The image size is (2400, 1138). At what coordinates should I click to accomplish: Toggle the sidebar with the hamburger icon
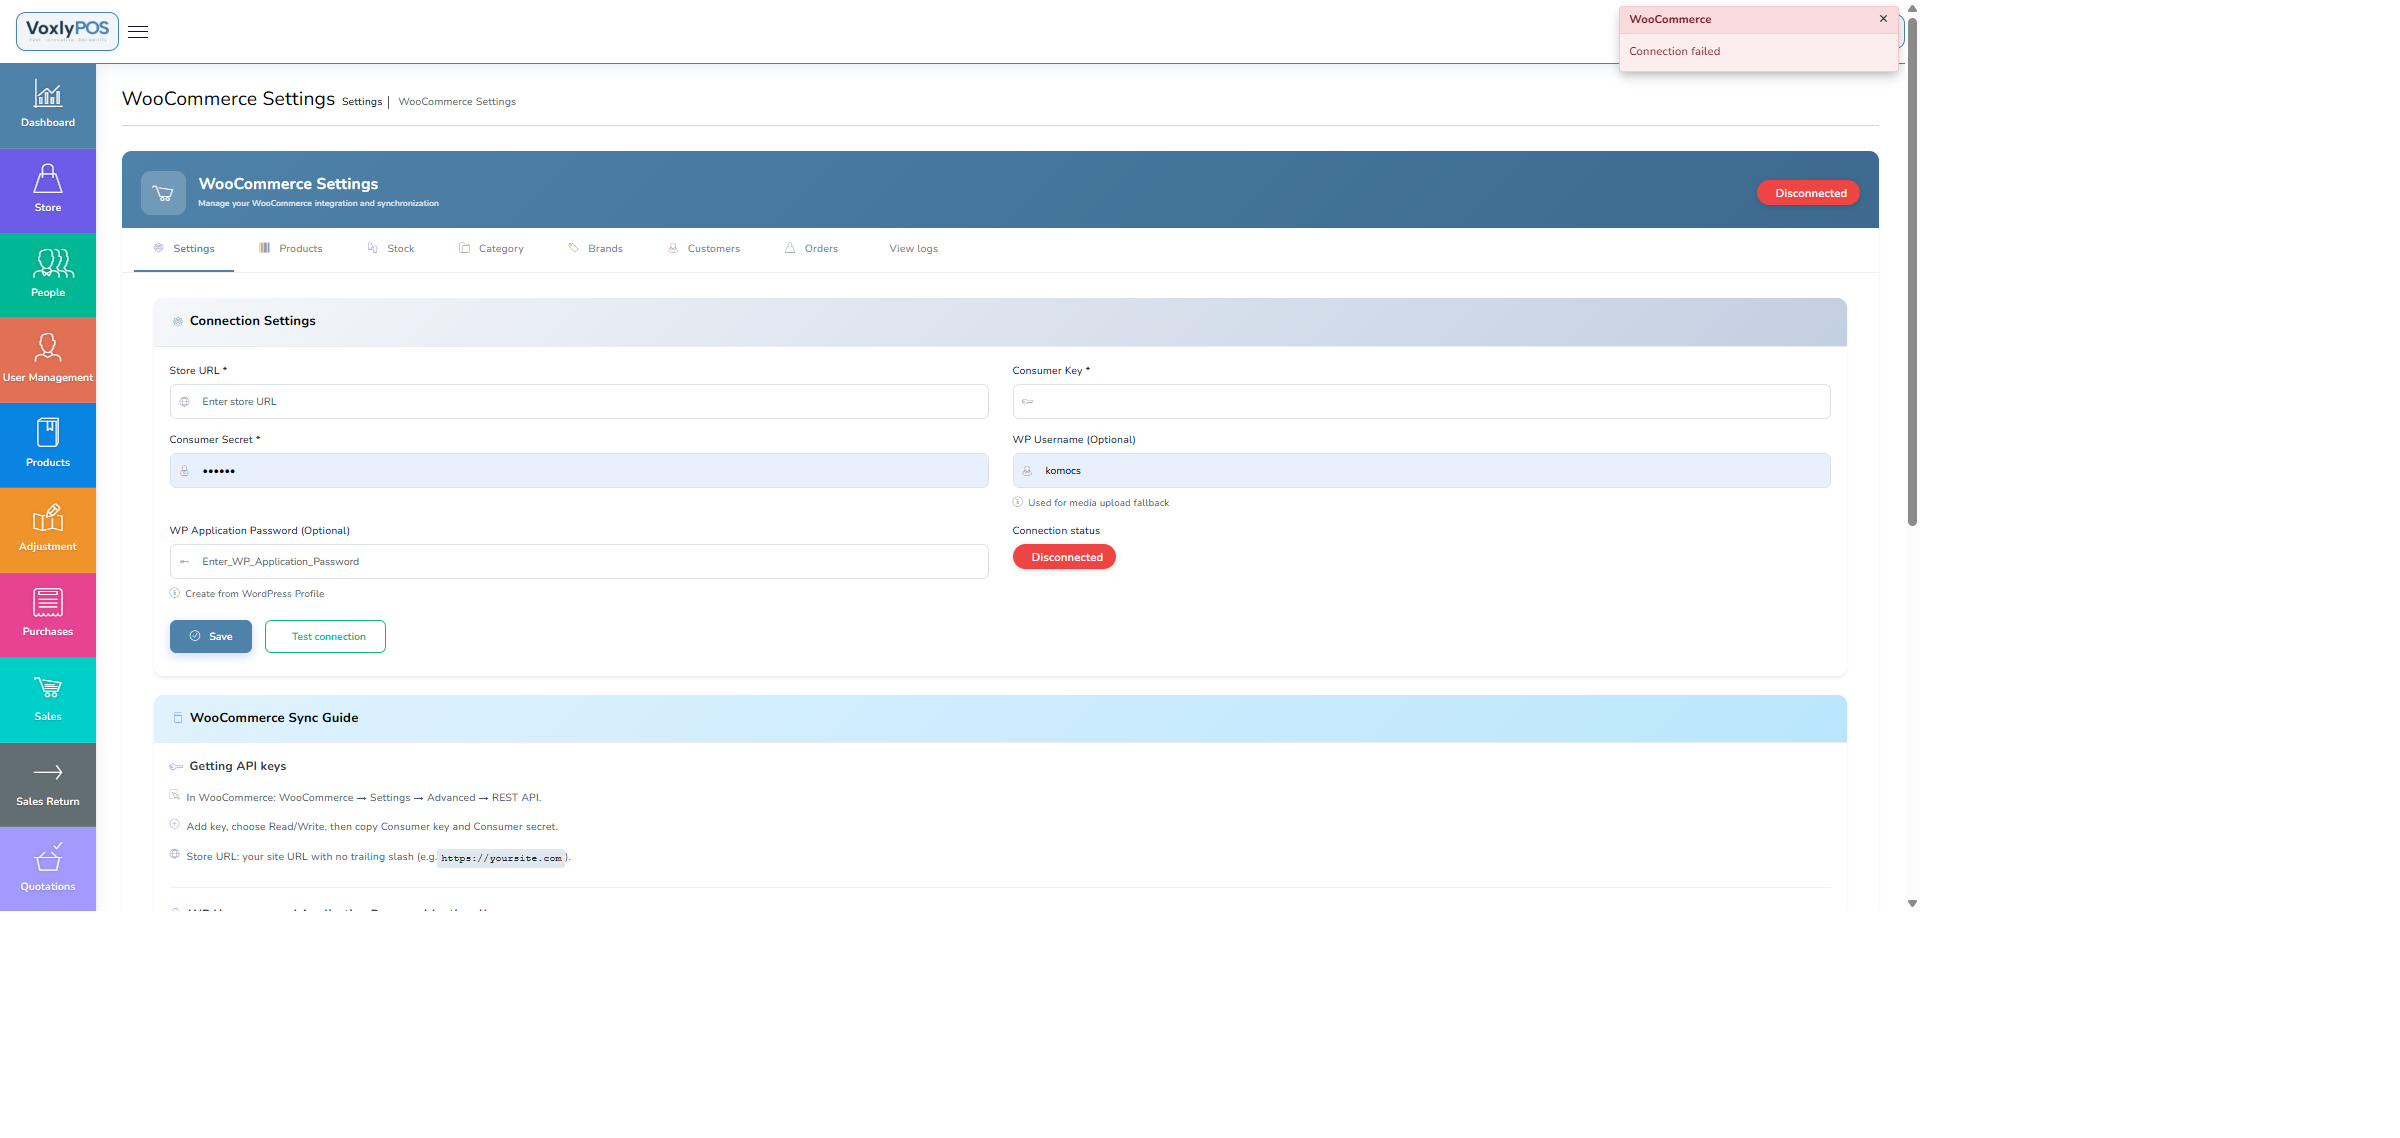pyautogui.click(x=137, y=31)
